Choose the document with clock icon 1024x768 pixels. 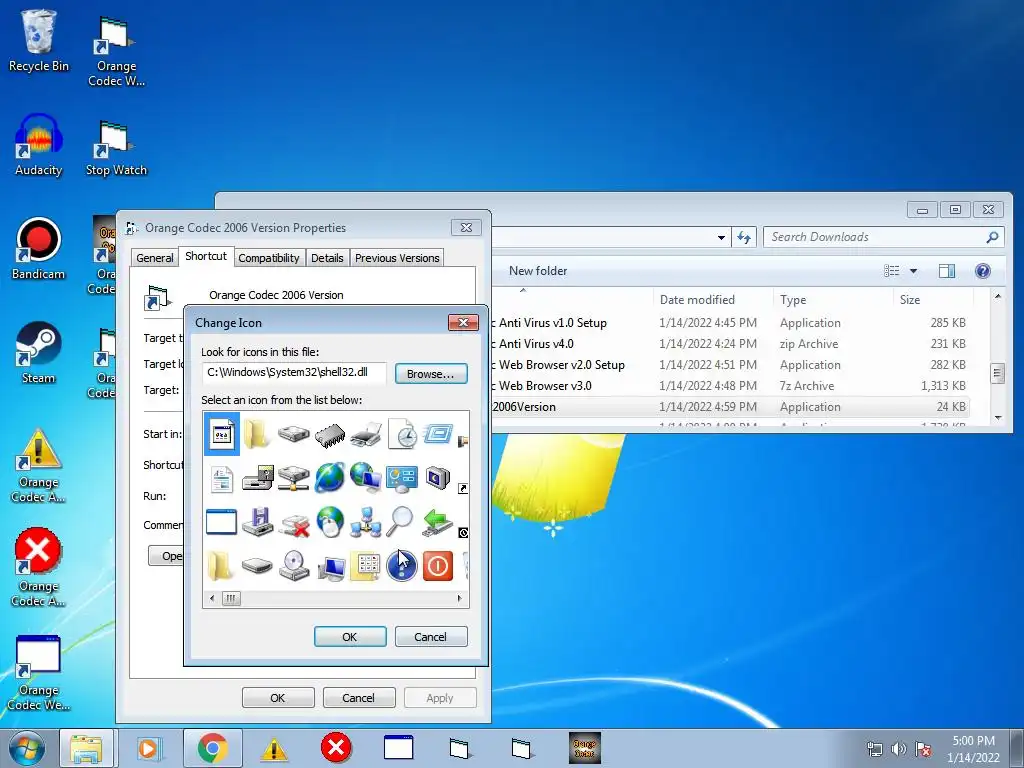pos(402,434)
